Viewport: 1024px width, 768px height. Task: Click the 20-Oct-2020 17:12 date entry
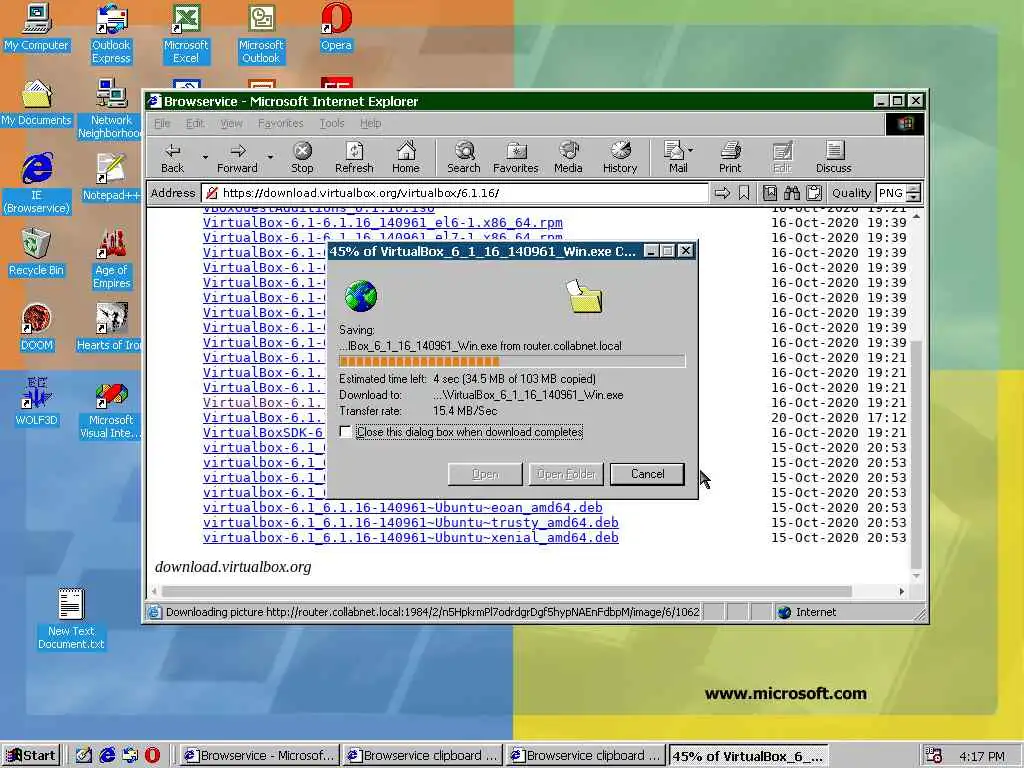[839, 417]
